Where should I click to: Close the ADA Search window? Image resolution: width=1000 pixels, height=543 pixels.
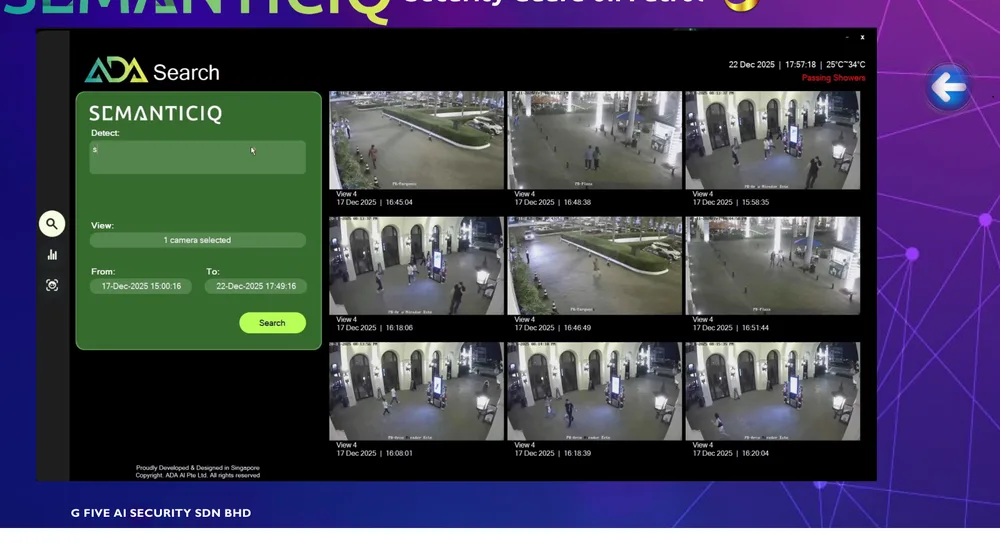862,38
